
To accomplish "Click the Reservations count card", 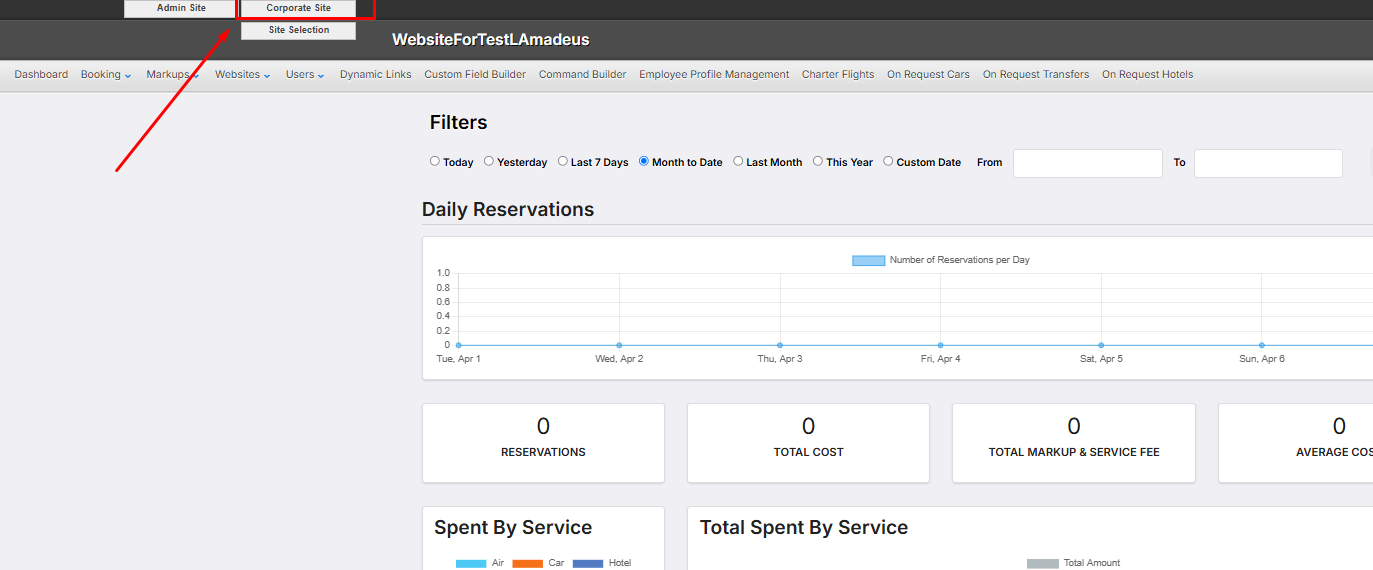I will [x=543, y=443].
